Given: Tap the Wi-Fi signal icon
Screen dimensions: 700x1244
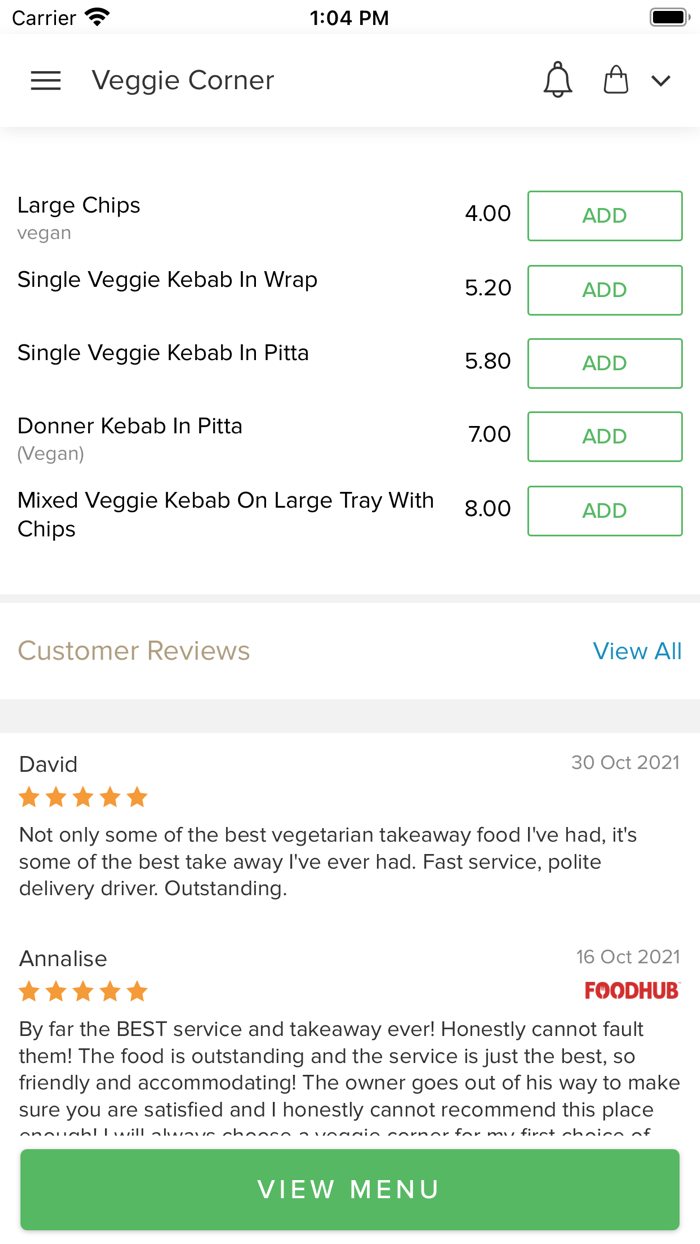Looking at the screenshot, I should coord(97,17).
